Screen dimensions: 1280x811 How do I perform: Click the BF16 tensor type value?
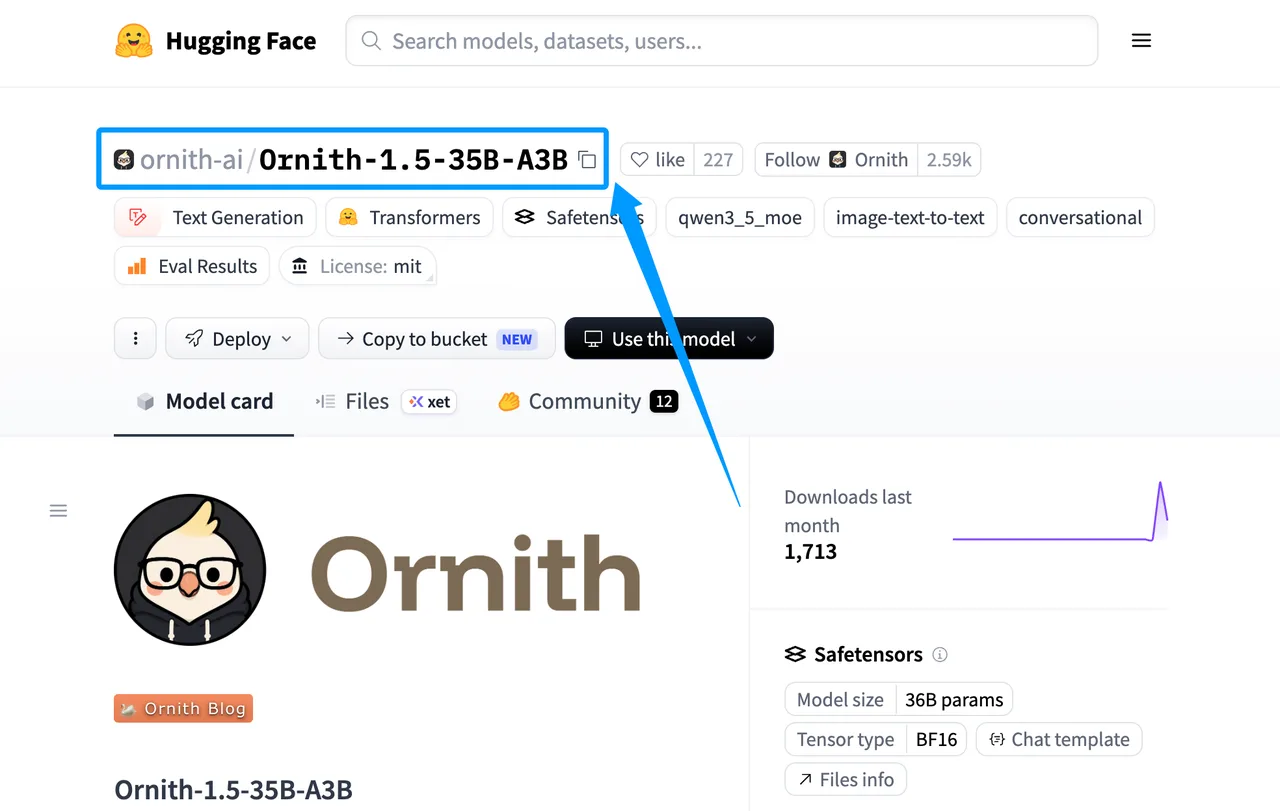[x=937, y=740]
